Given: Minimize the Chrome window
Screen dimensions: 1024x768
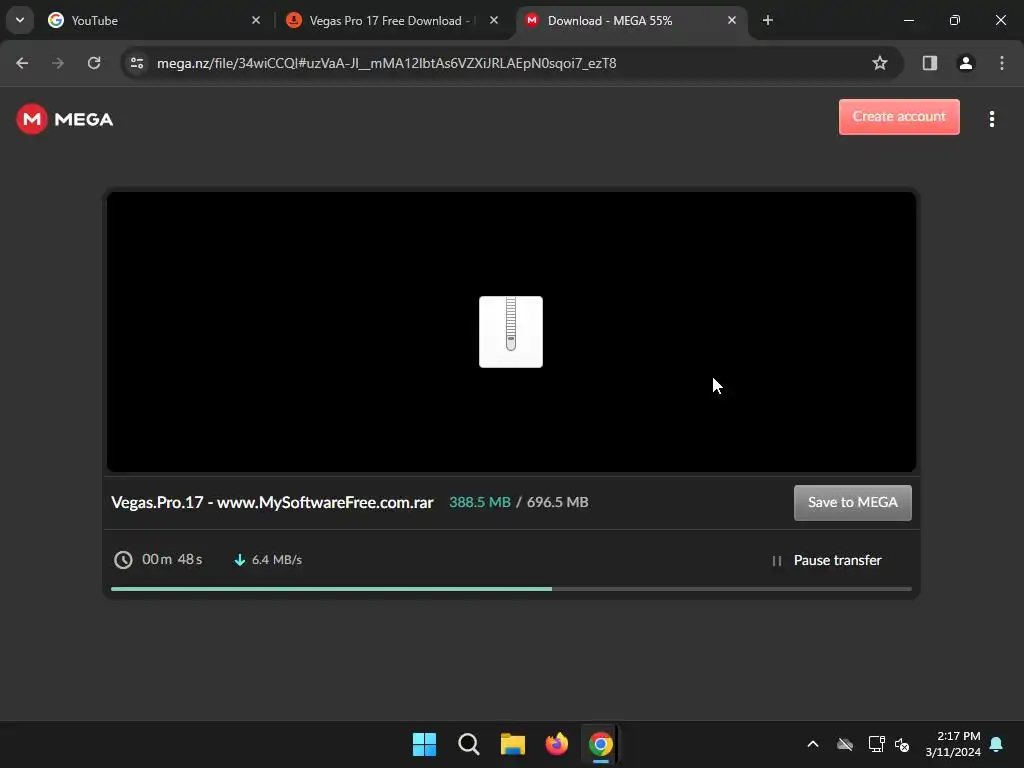Looking at the screenshot, I should 909,20.
